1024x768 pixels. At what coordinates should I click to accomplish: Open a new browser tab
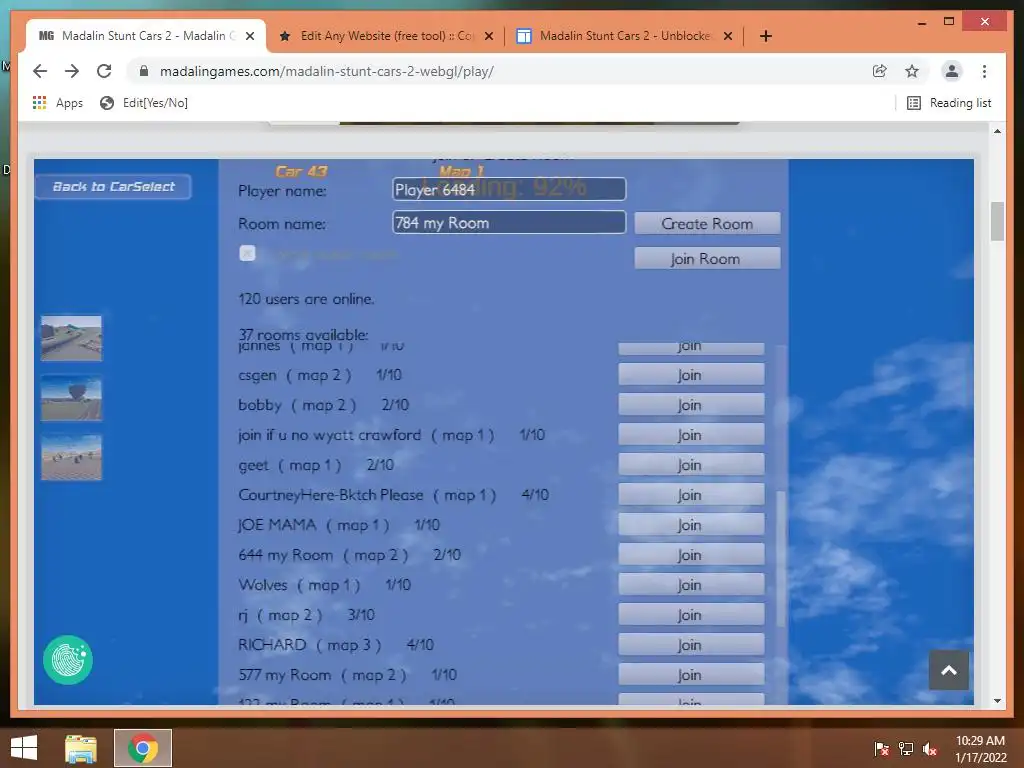(x=766, y=36)
